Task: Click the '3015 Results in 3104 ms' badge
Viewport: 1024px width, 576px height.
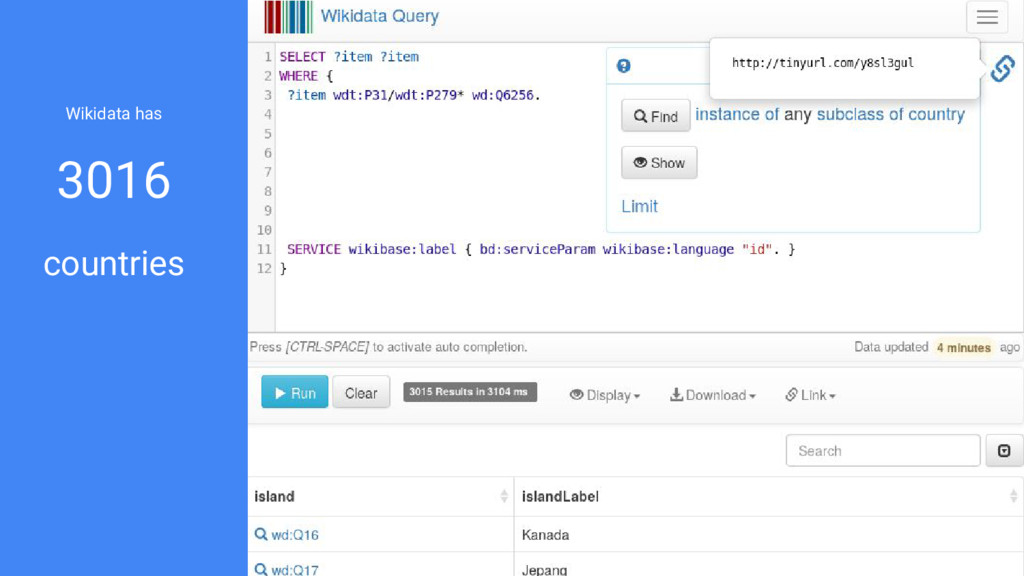Action: pyautogui.click(x=470, y=392)
